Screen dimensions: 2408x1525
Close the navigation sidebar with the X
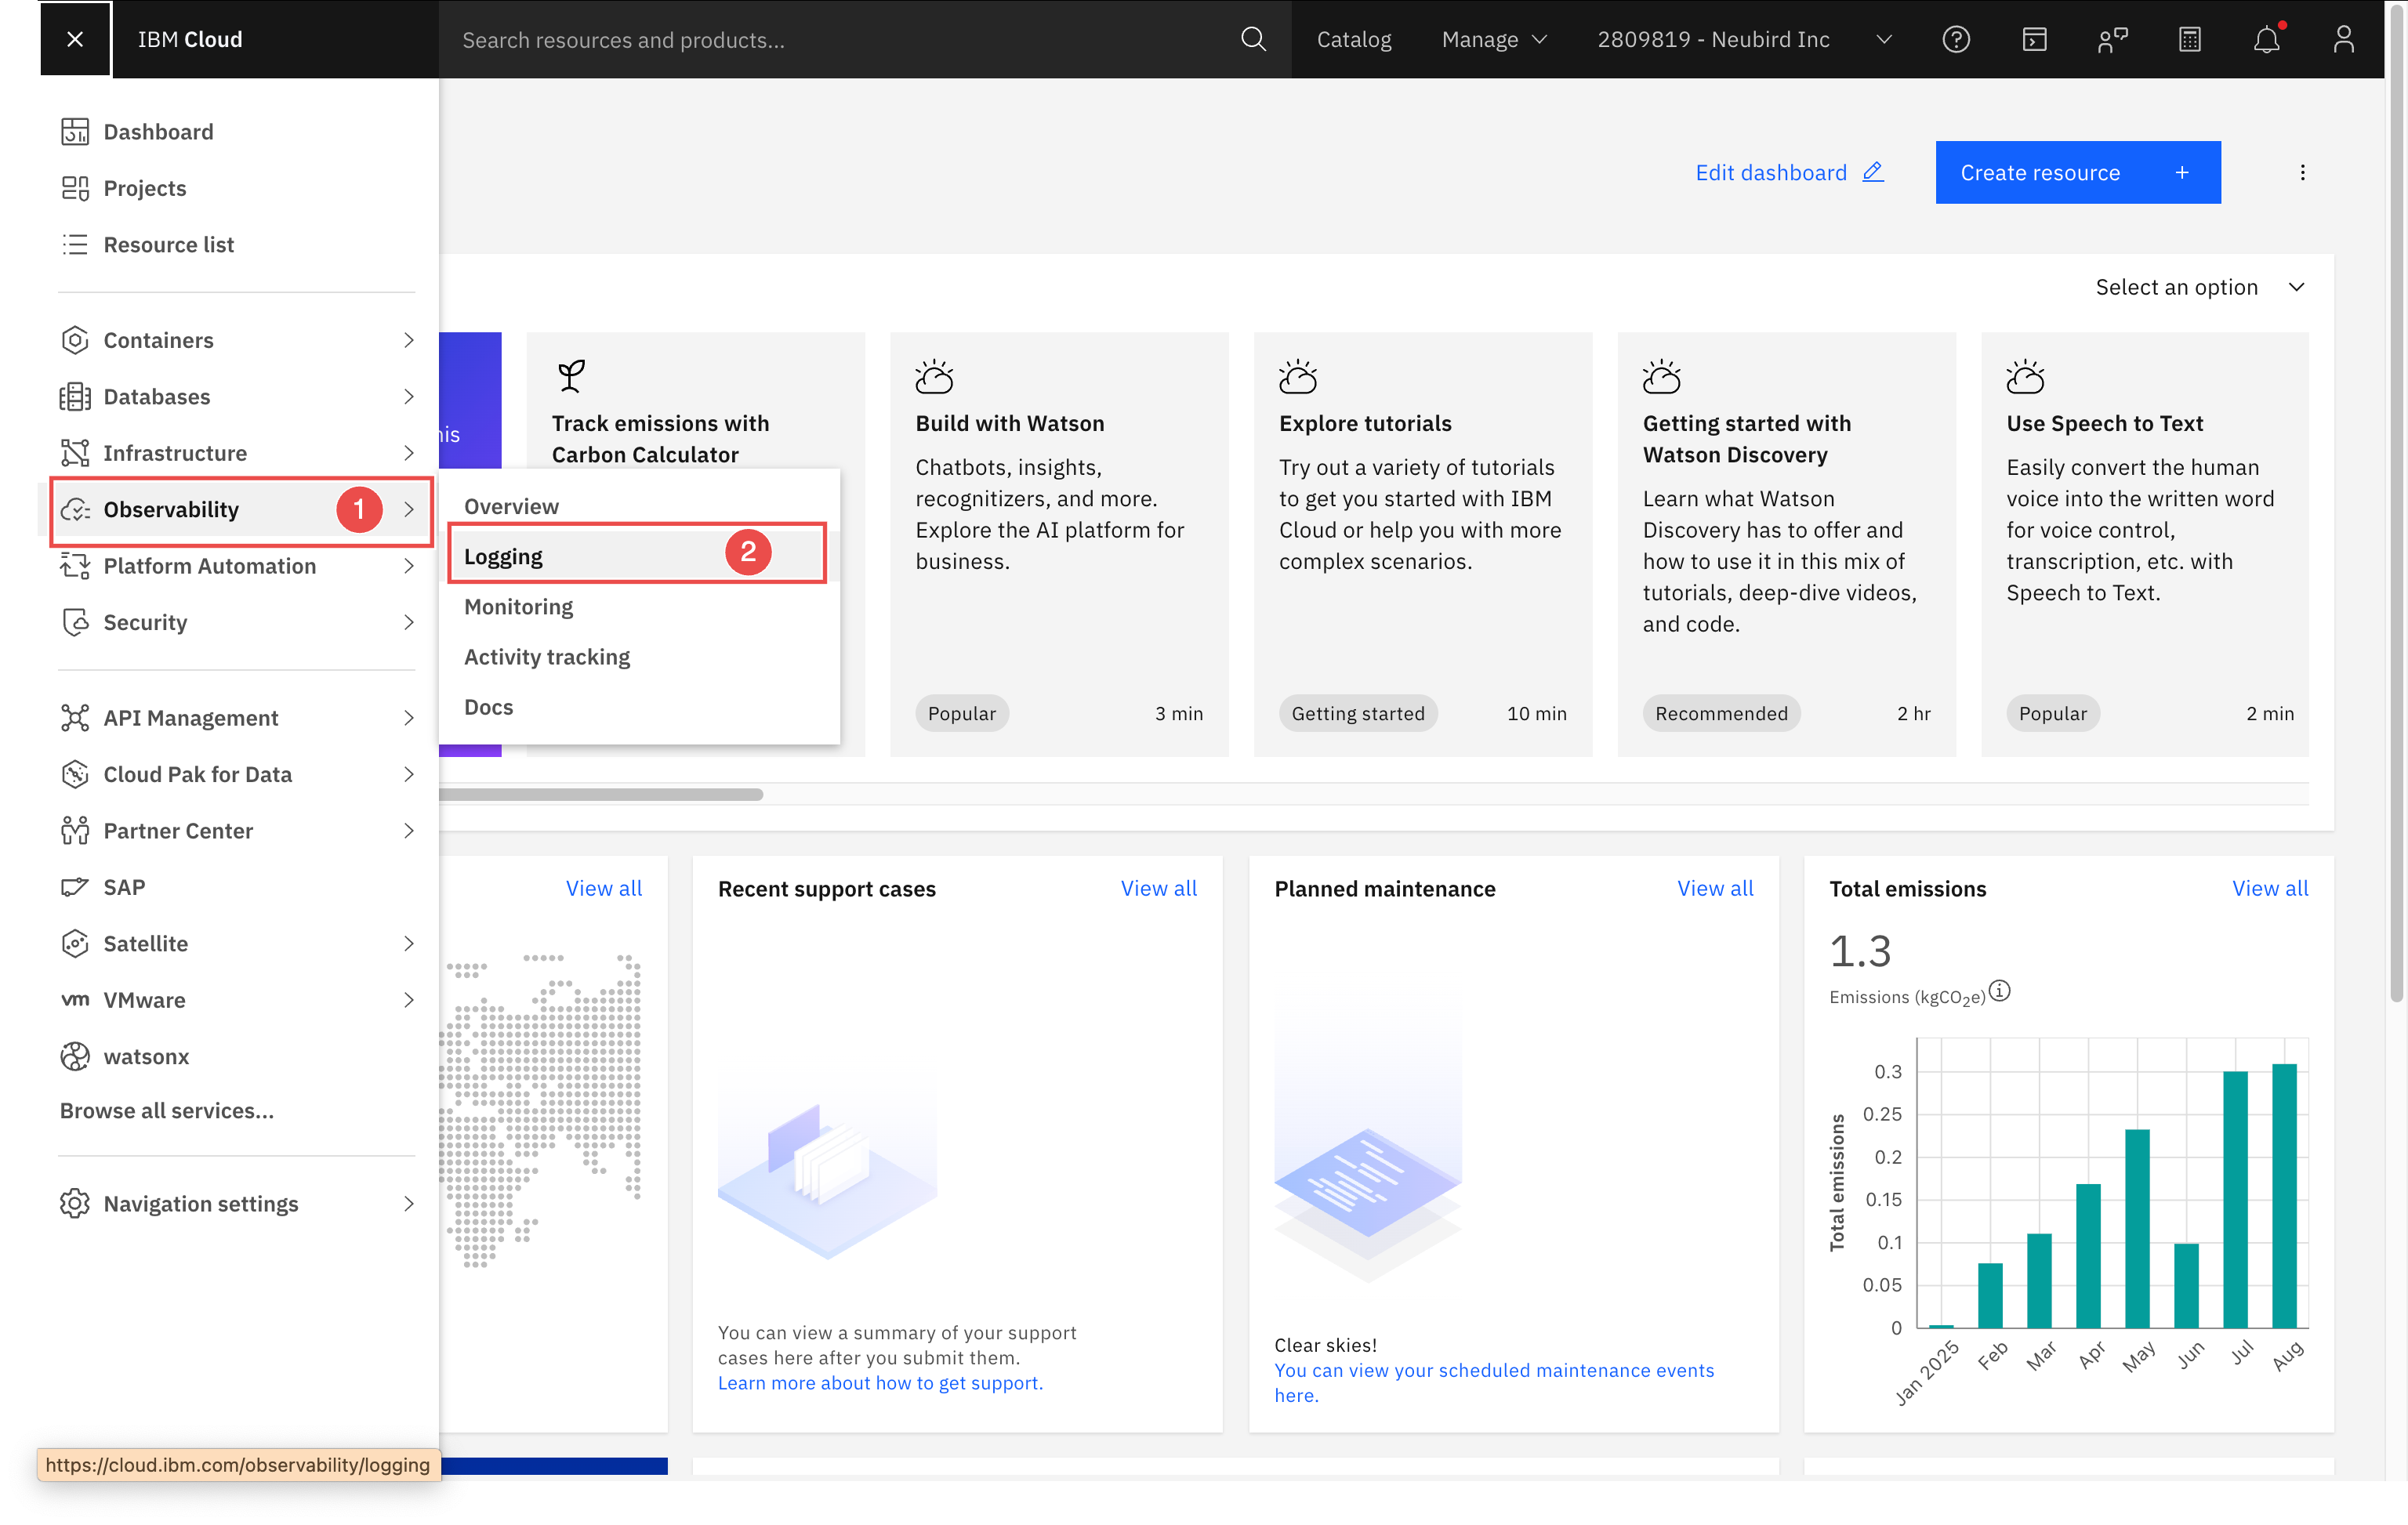(75, 39)
